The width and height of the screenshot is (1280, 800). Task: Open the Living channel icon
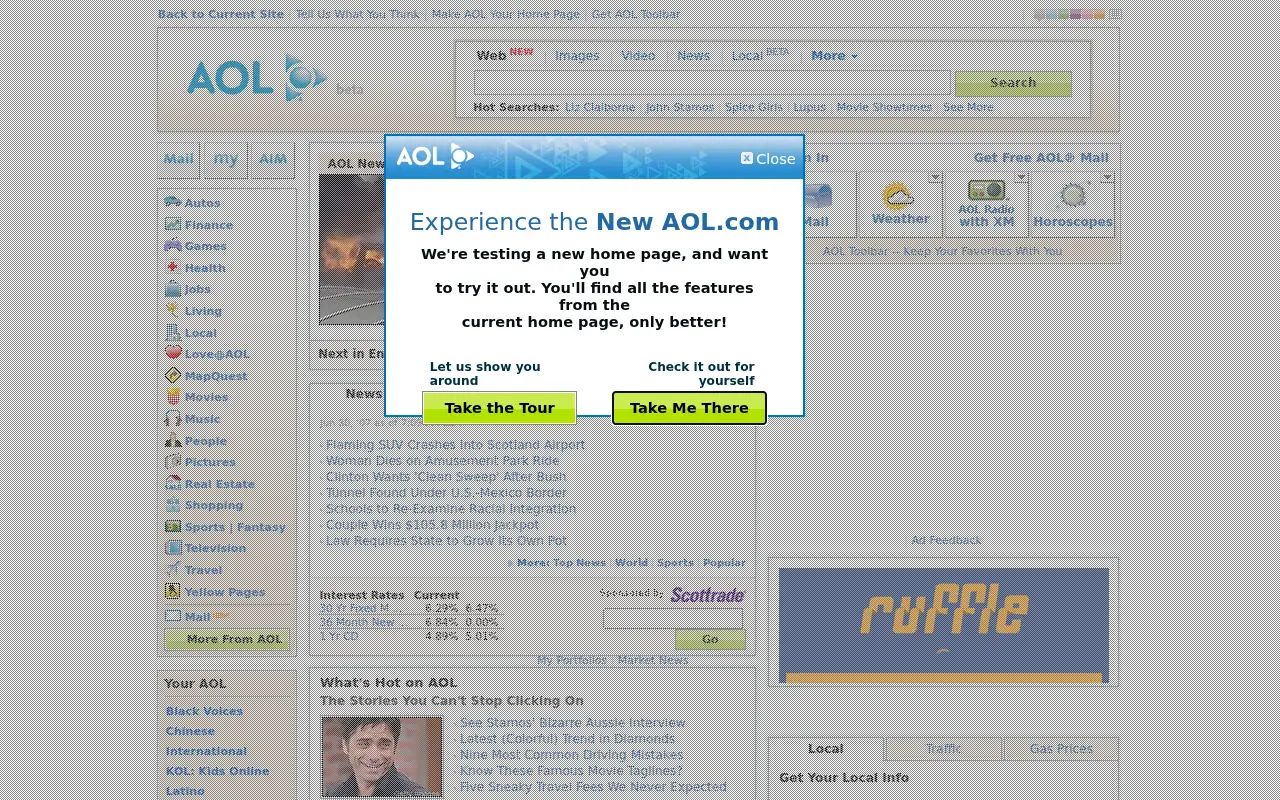tap(173, 310)
